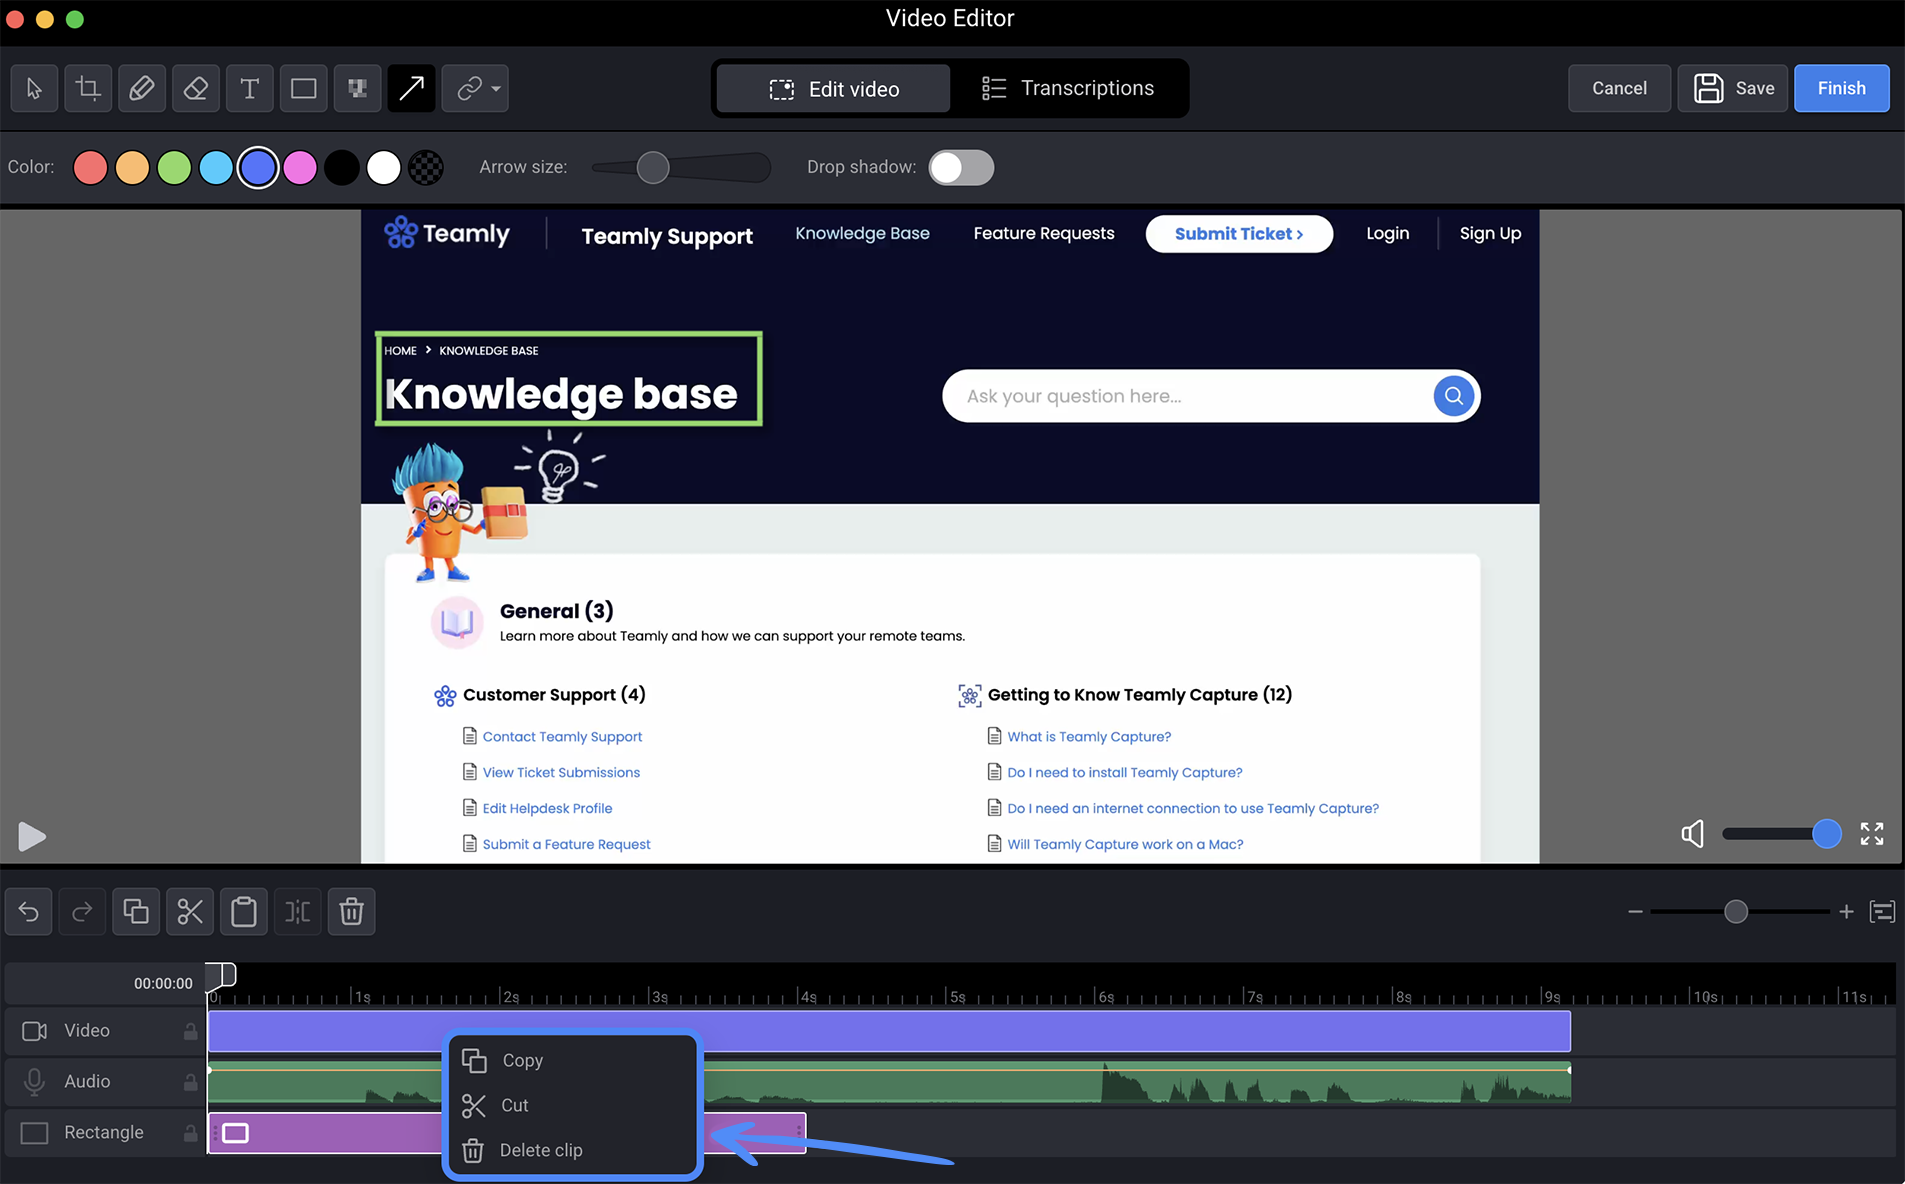Open the Transcriptions tab

click(x=1067, y=89)
